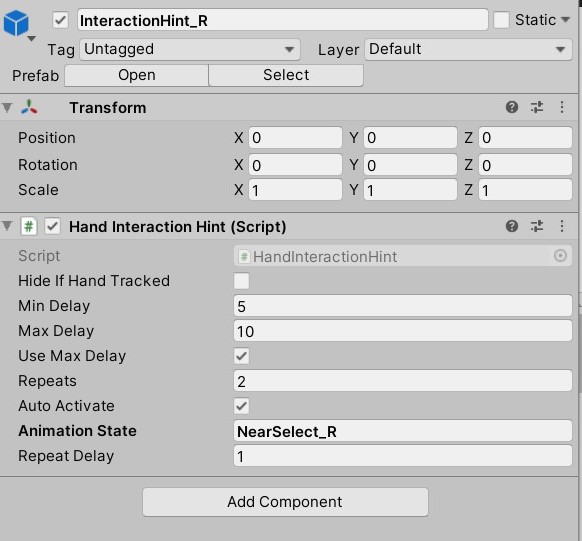This screenshot has width=582, height=541.
Task: Enable the Static checkbox
Action: [x=501, y=20]
